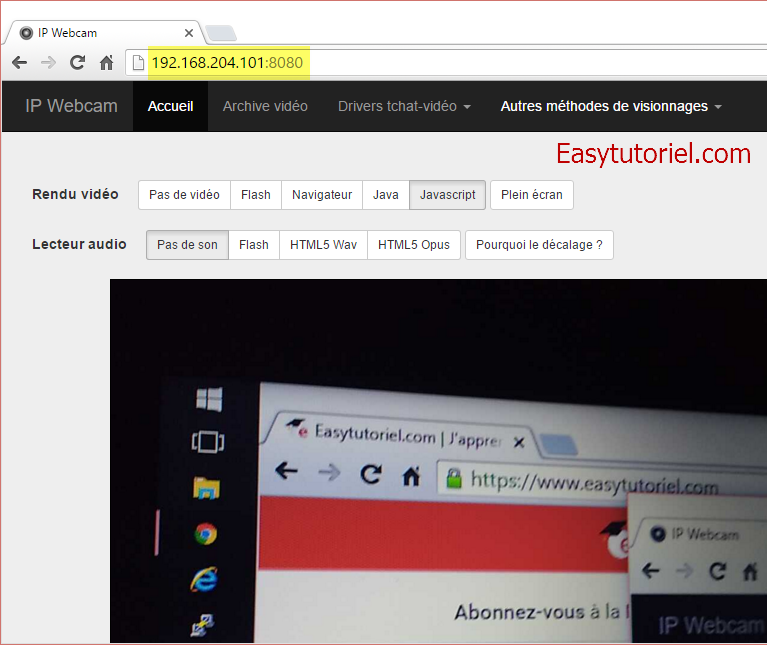Viewport: 767px width, 645px height.
Task: Click the Plein écran button
Action: click(x=532, y=195)
